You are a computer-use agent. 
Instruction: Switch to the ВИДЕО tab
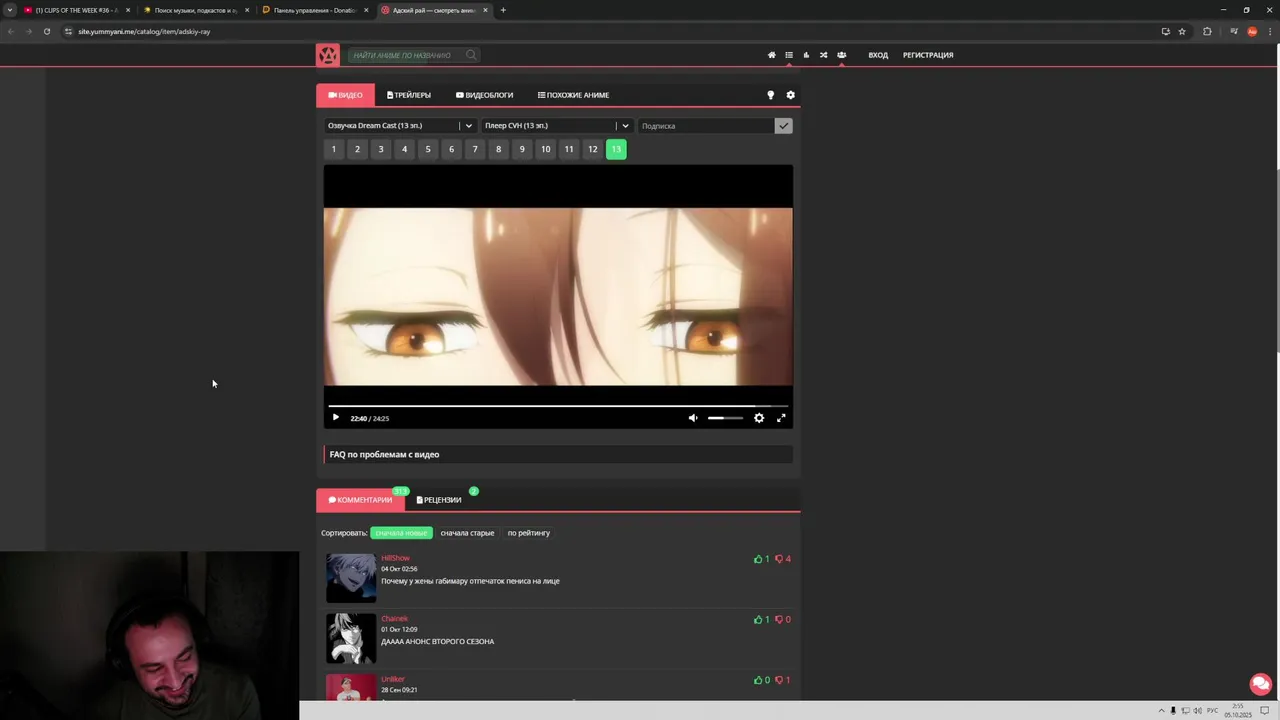coord(345,95)
